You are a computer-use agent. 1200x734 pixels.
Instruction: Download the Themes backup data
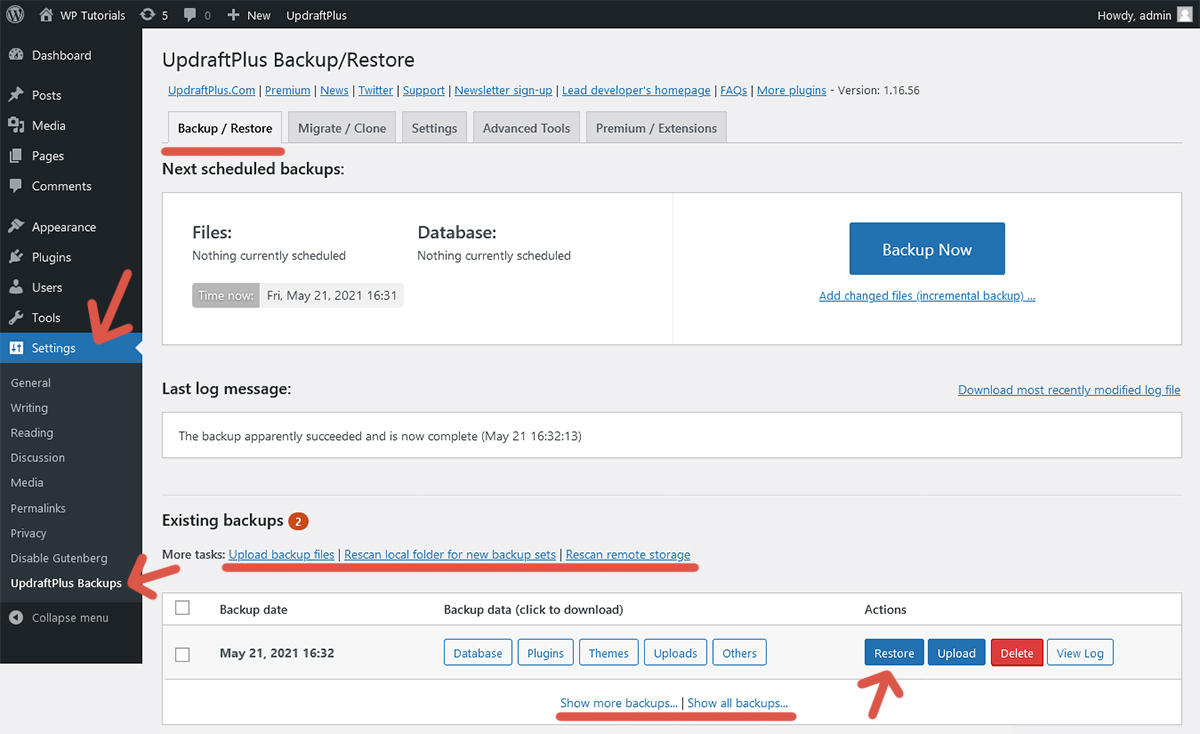tap(608, 653)
